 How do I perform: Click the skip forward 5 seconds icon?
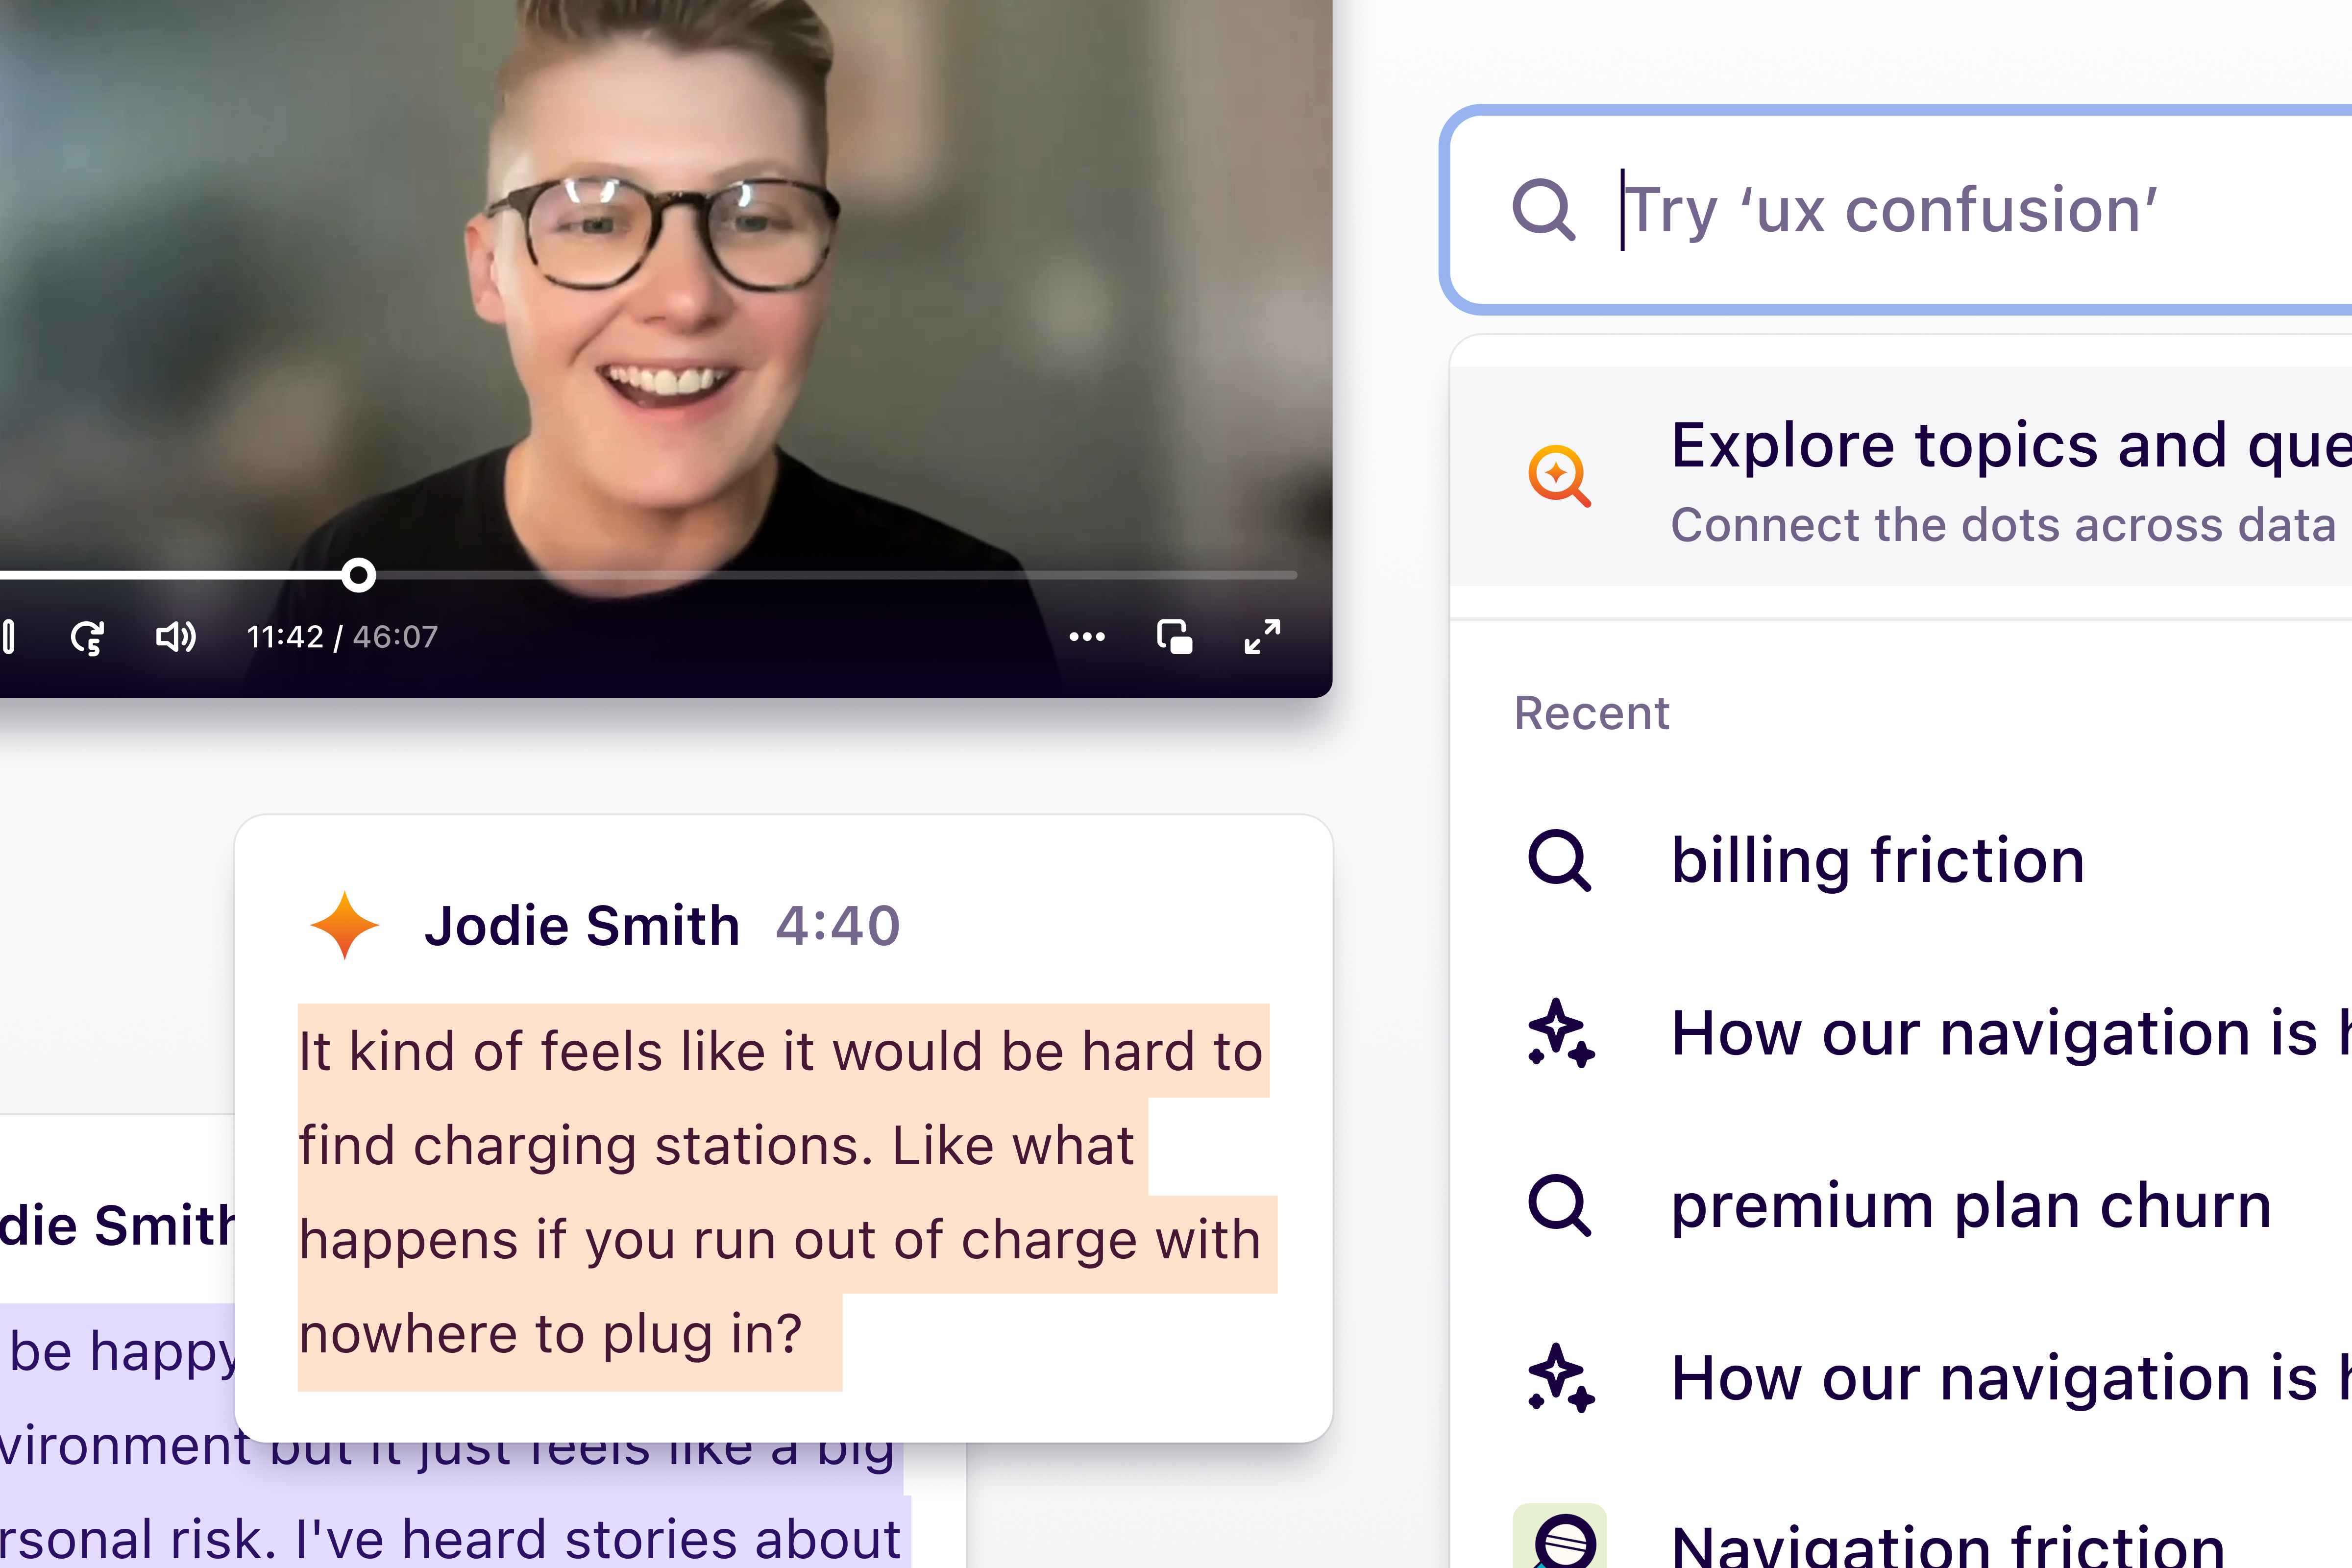click(x=87, y=637)
